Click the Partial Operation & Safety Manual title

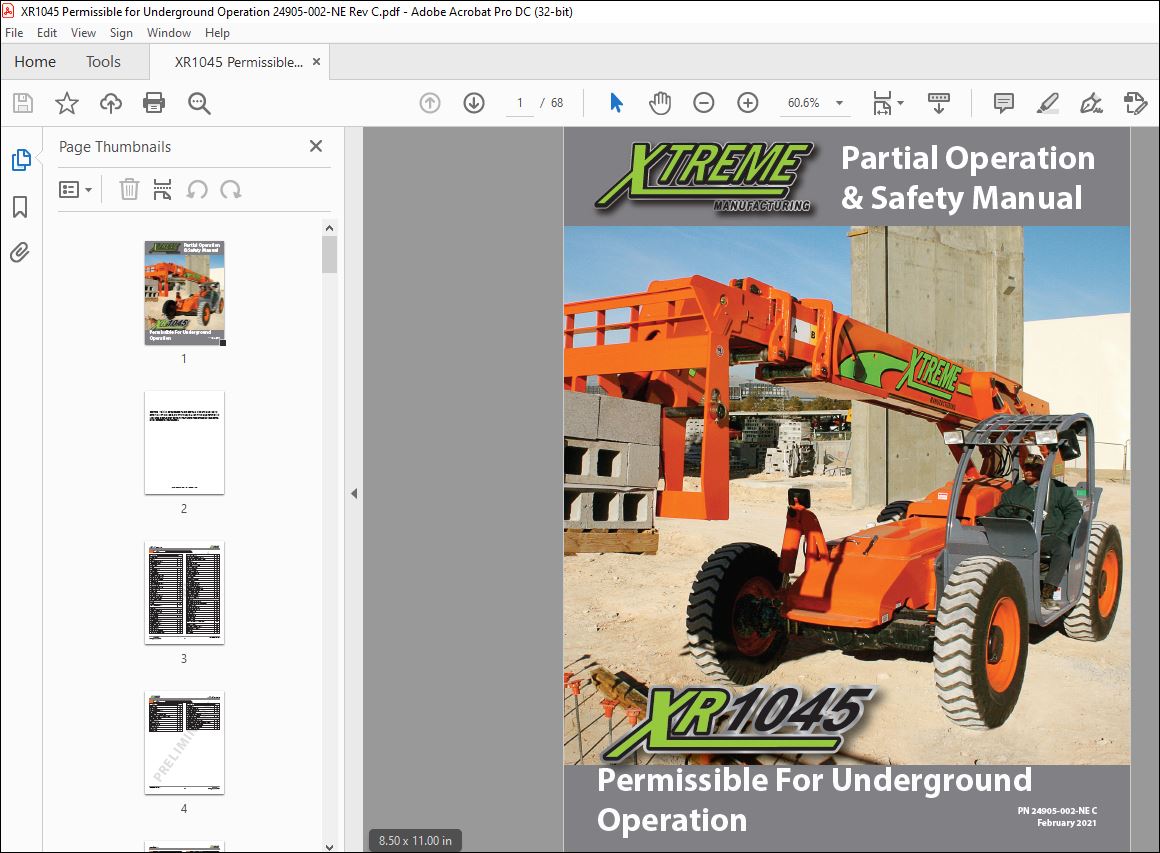pos(968,178)
